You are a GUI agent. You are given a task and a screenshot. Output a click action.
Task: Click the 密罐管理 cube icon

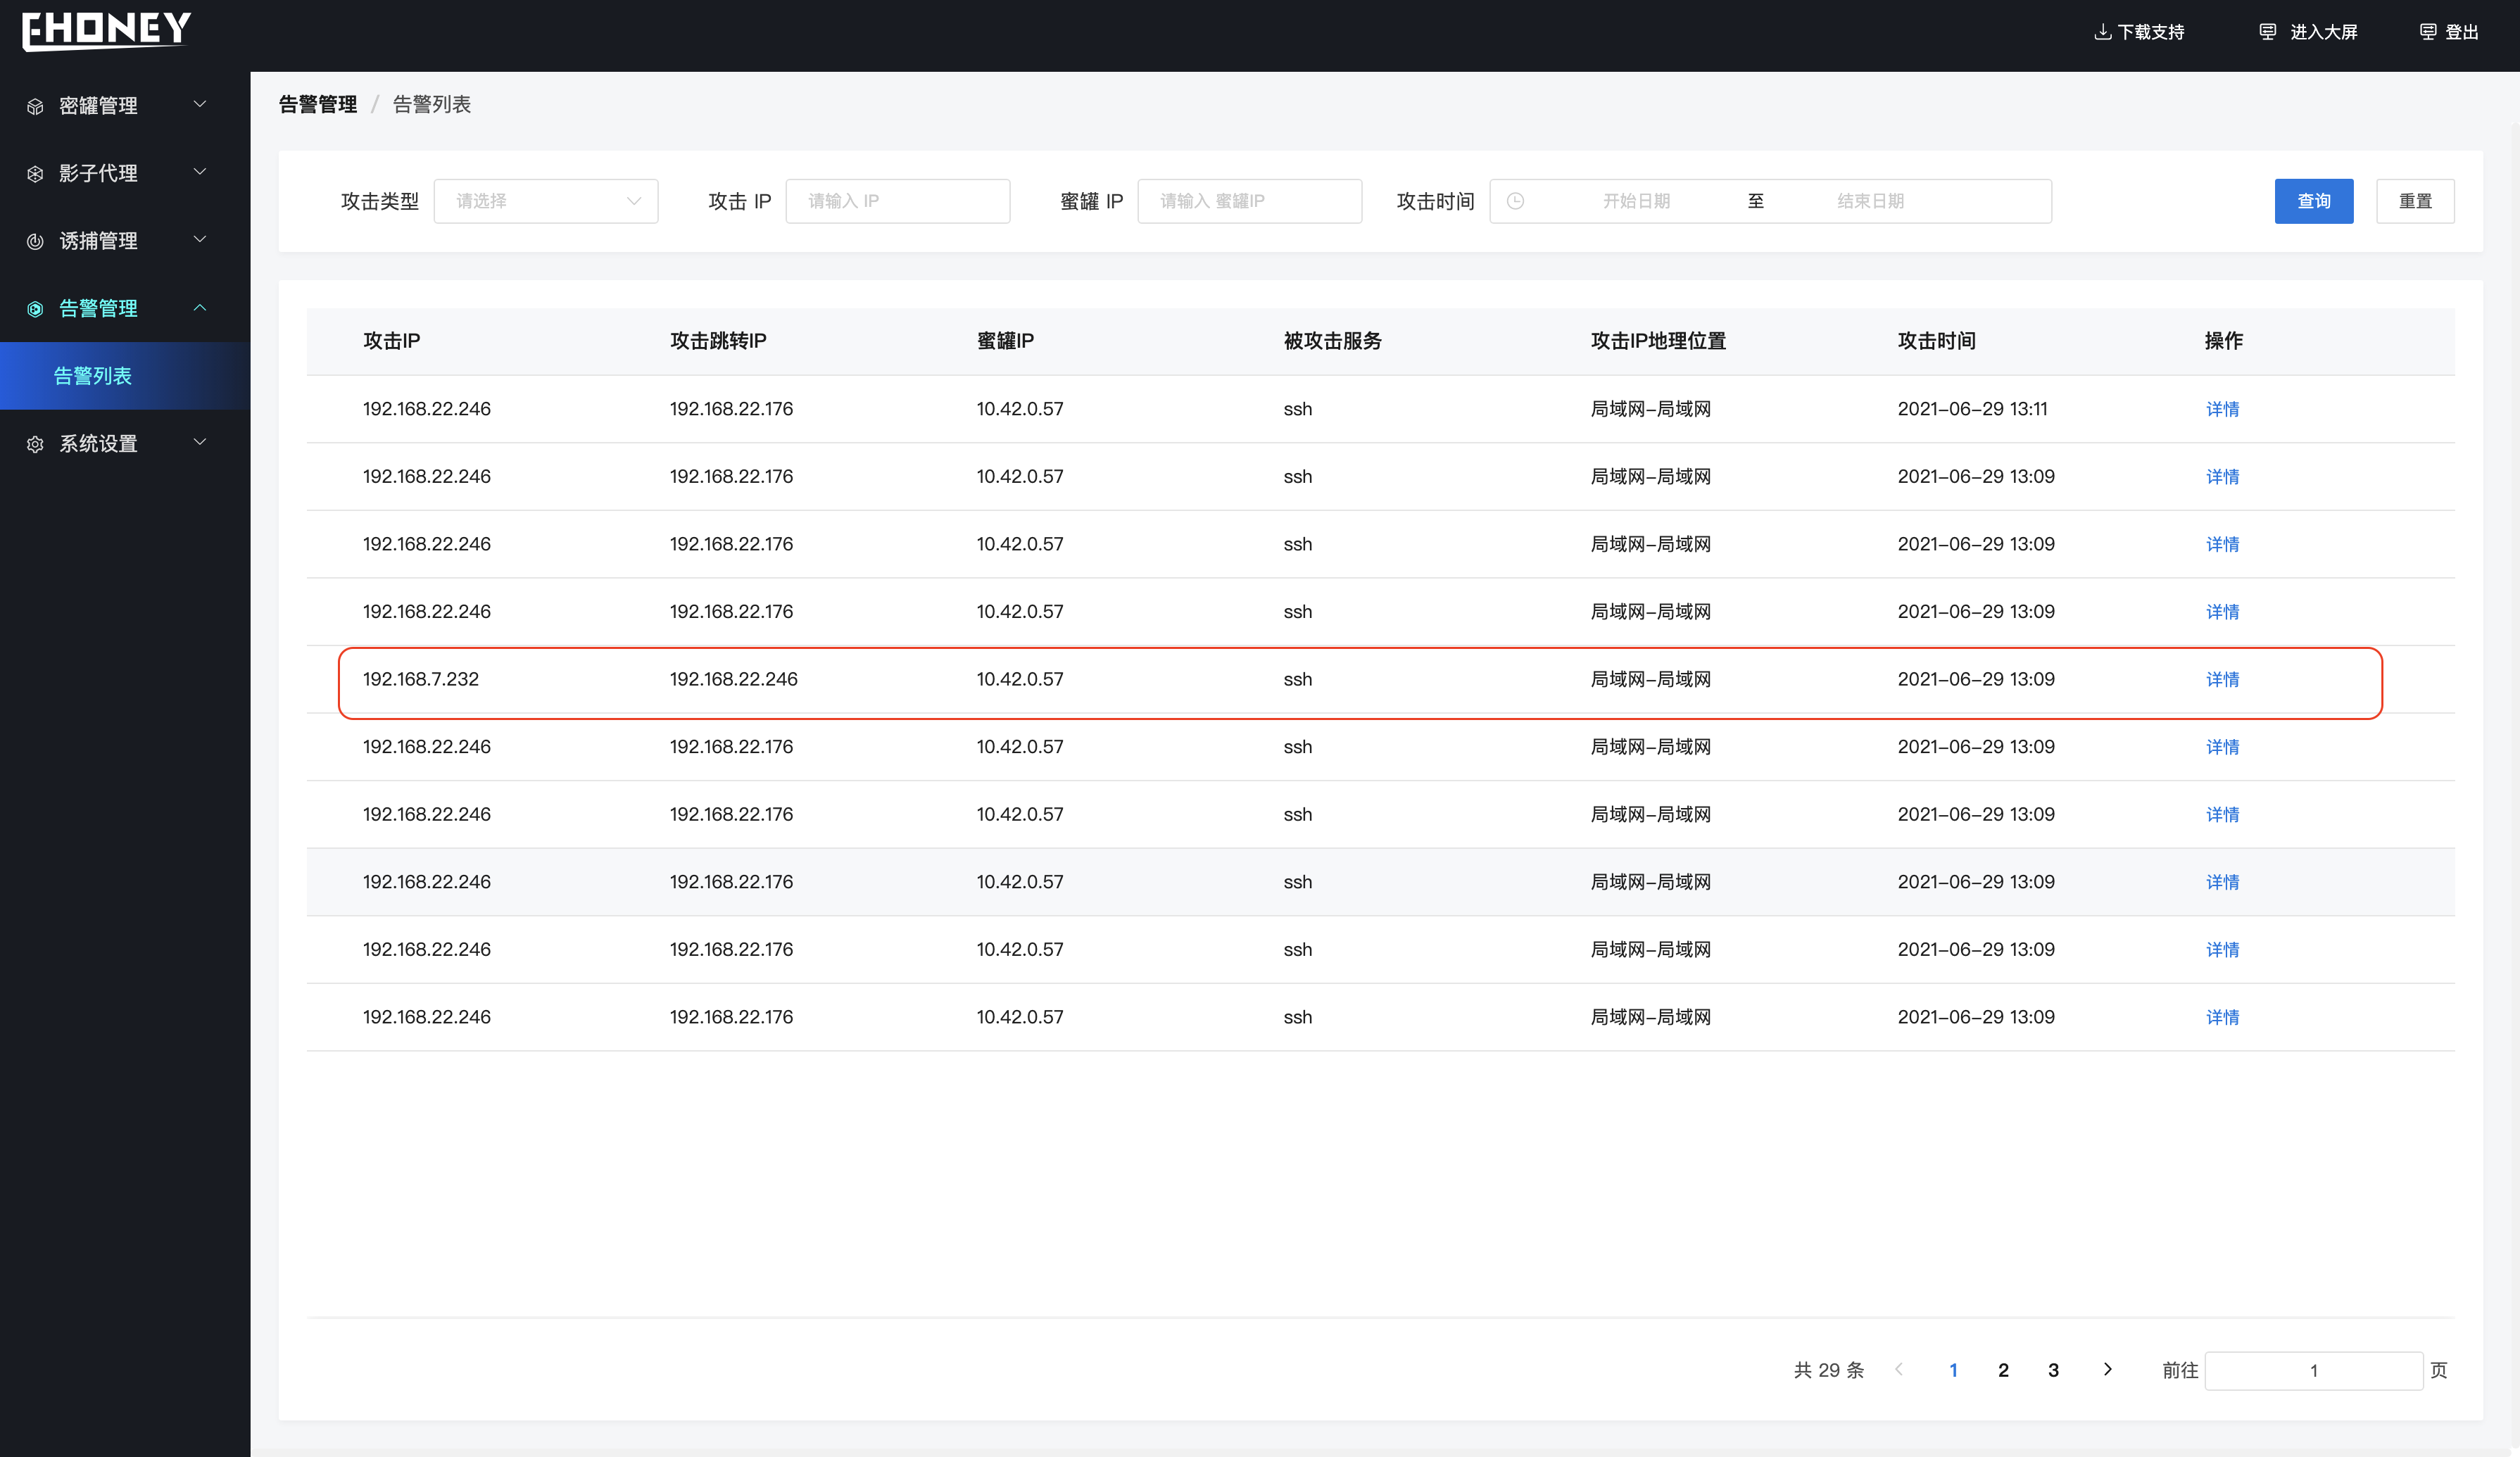click(35, 106)
